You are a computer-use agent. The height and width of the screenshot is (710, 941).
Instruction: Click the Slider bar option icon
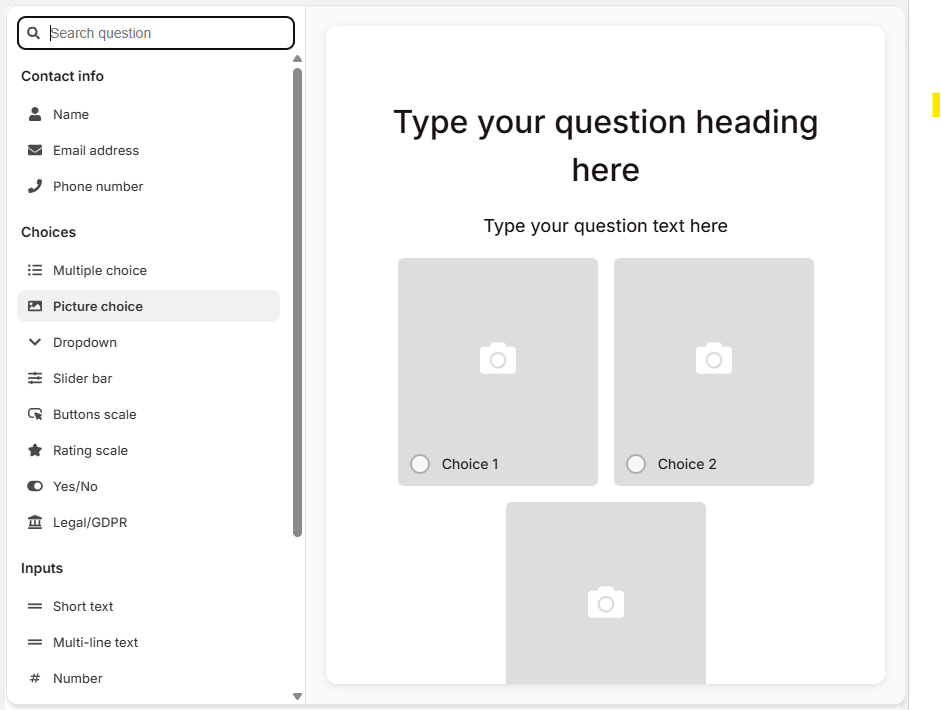pyautogui.click(x=35, y=378)
